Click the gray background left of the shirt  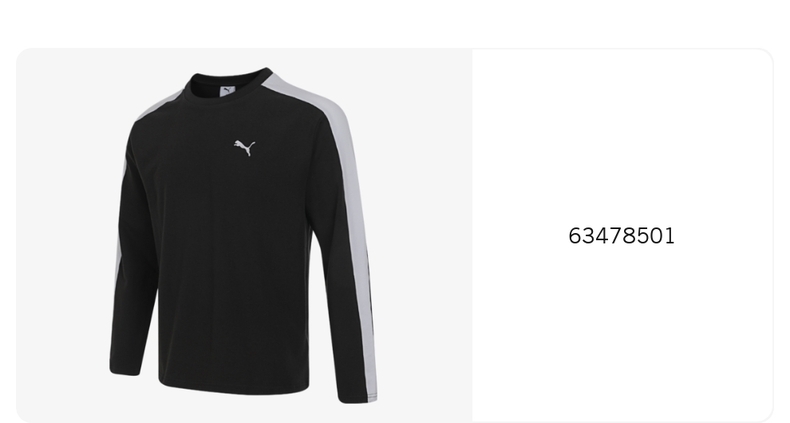coord(63,235)
